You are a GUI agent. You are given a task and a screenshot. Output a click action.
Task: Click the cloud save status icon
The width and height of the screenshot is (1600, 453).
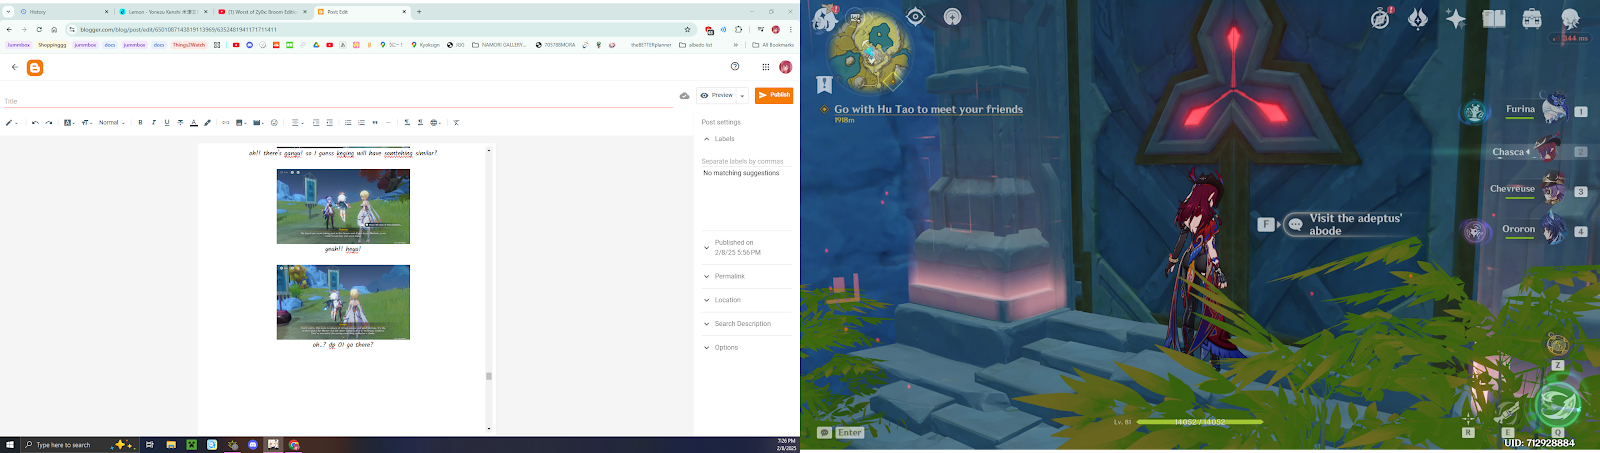684,96
